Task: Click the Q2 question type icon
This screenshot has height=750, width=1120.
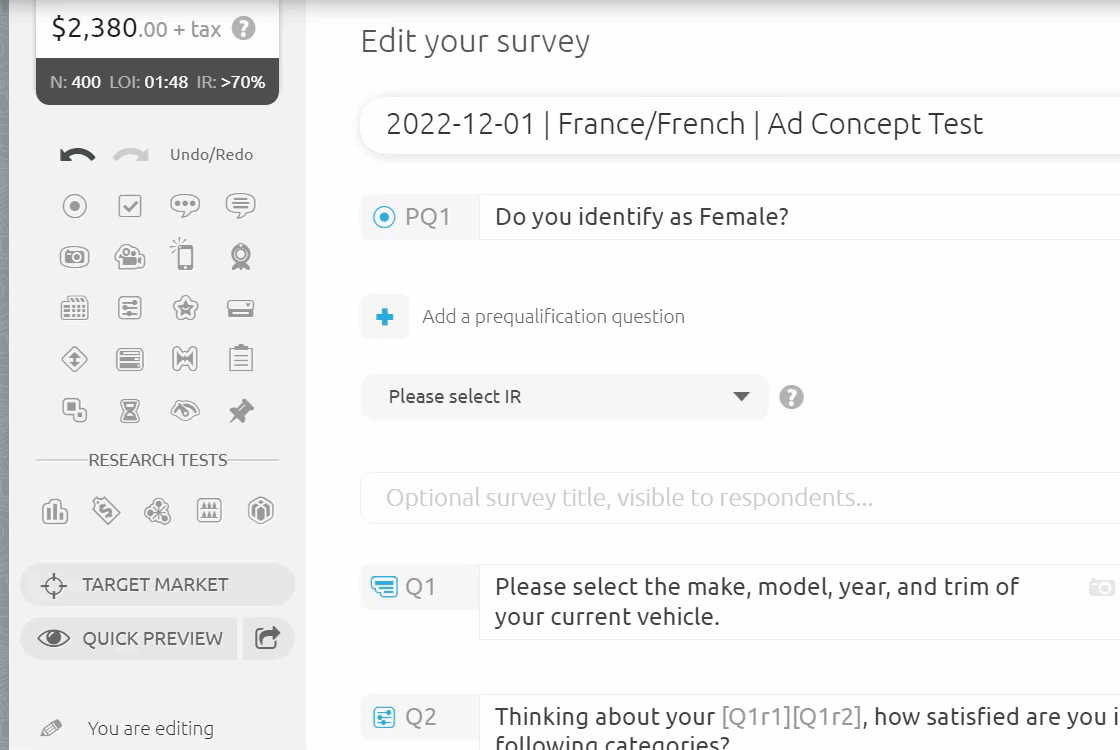Action: [384, 717]
